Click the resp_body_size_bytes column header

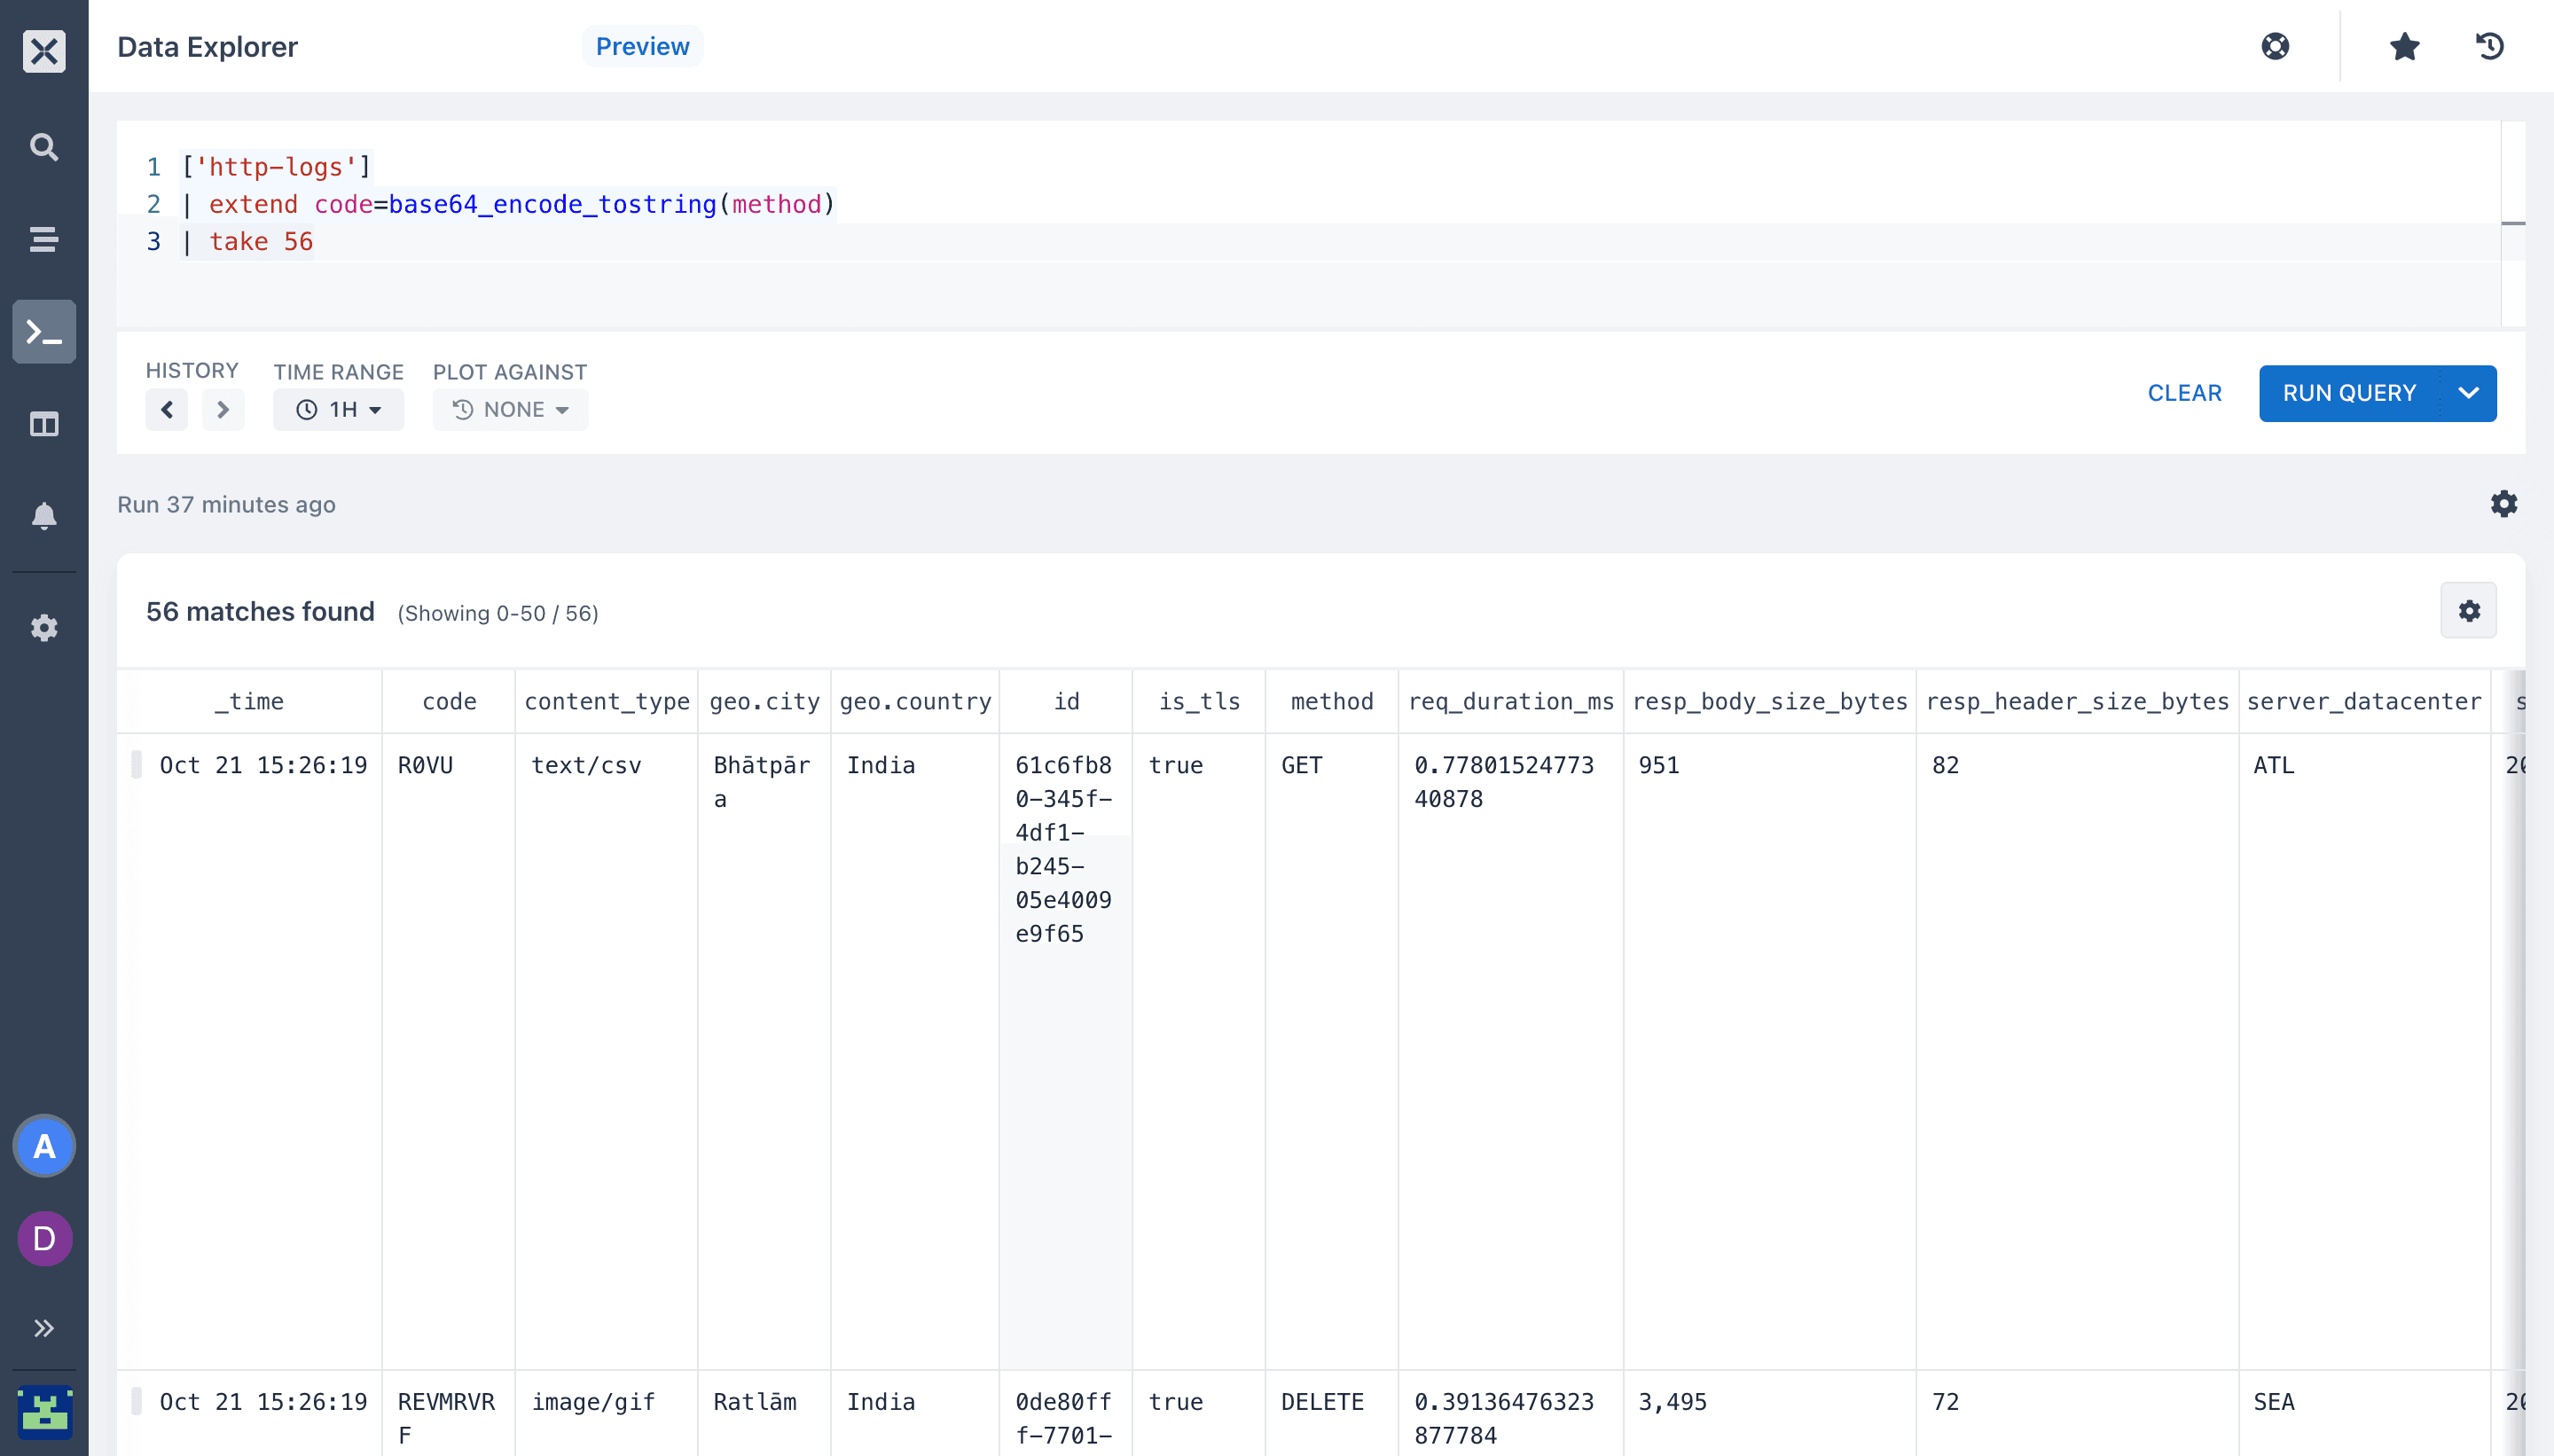[x=1770, y=701]
